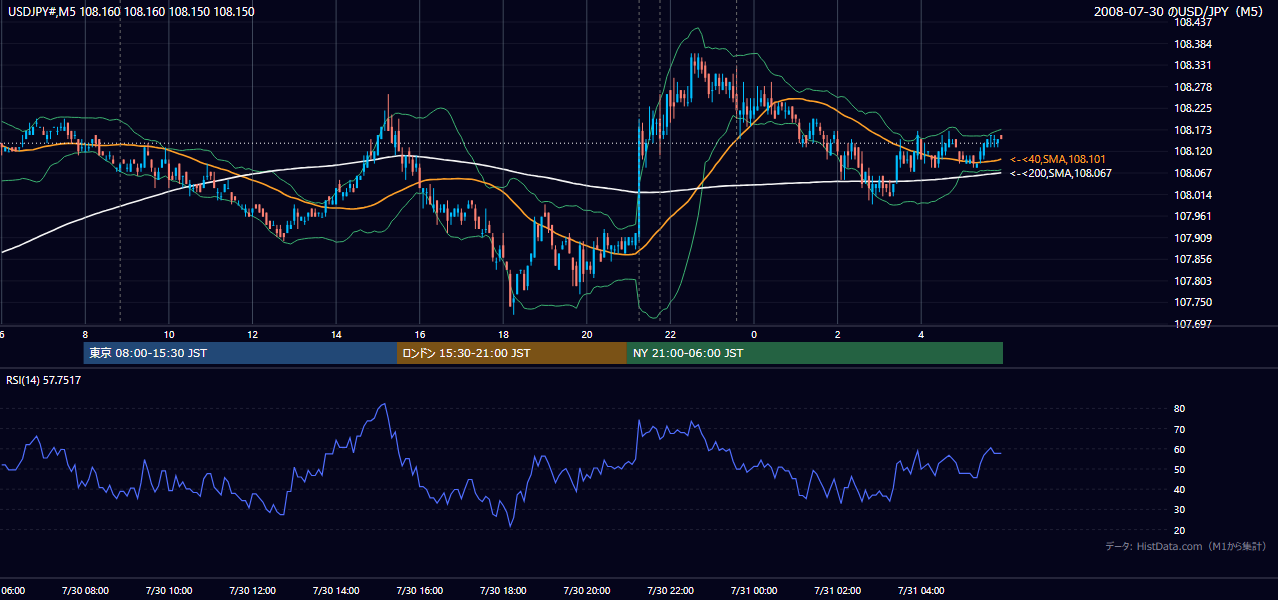Click RSI scale value 80
The width and height of the screenshot is (1278, 600).
pos(1180,409)
